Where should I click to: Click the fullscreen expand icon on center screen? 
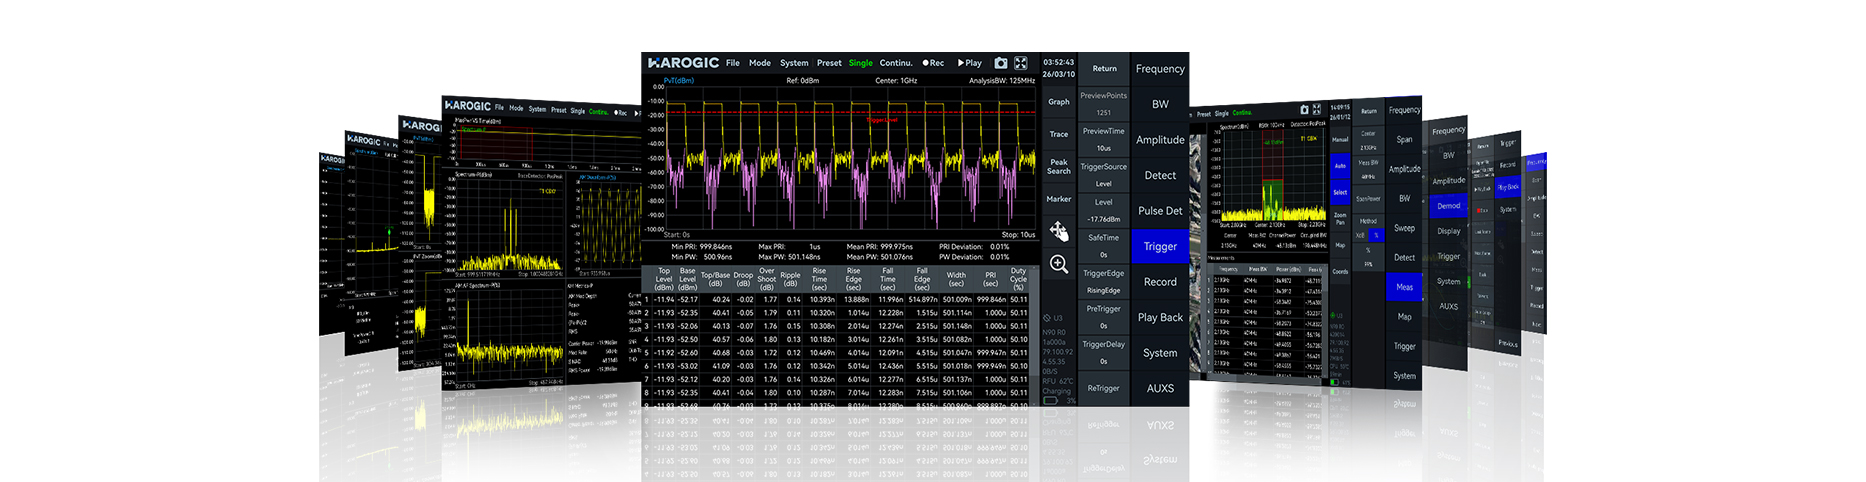[1021, 63]
